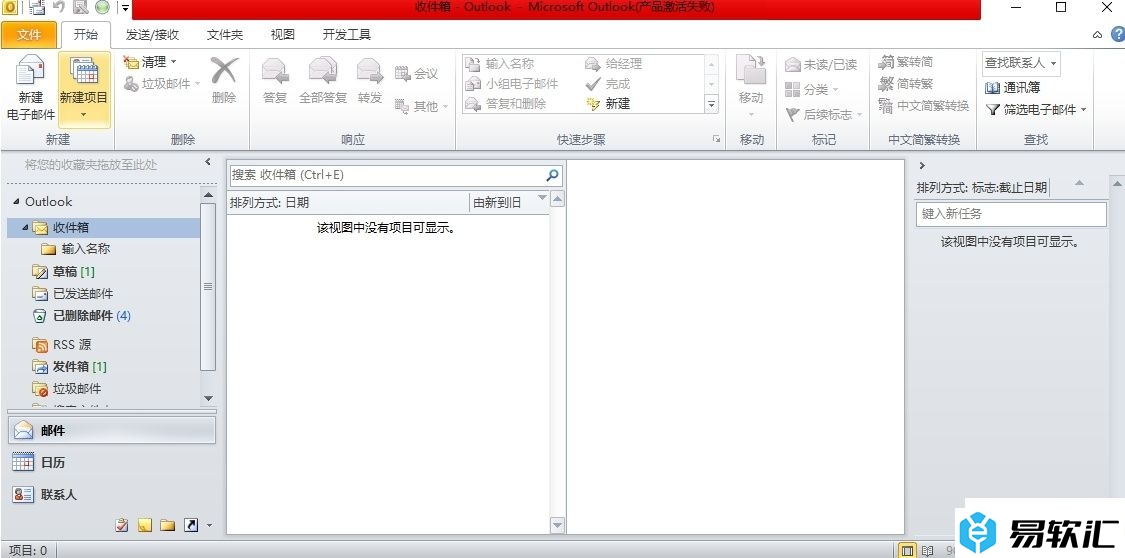This screenshot has width=1125, height=558.
Task: Open the Follow Up (后续标志) dropdown
Action: tap(824, 115)
